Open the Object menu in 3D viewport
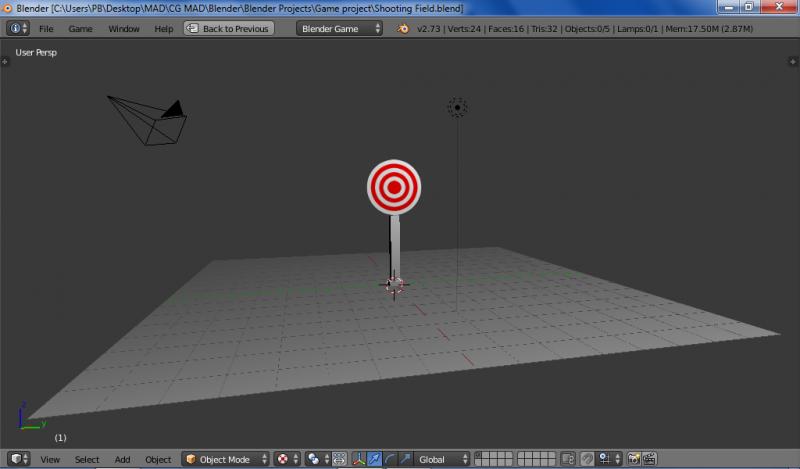800x469 pixels. (x=158, y=459)
